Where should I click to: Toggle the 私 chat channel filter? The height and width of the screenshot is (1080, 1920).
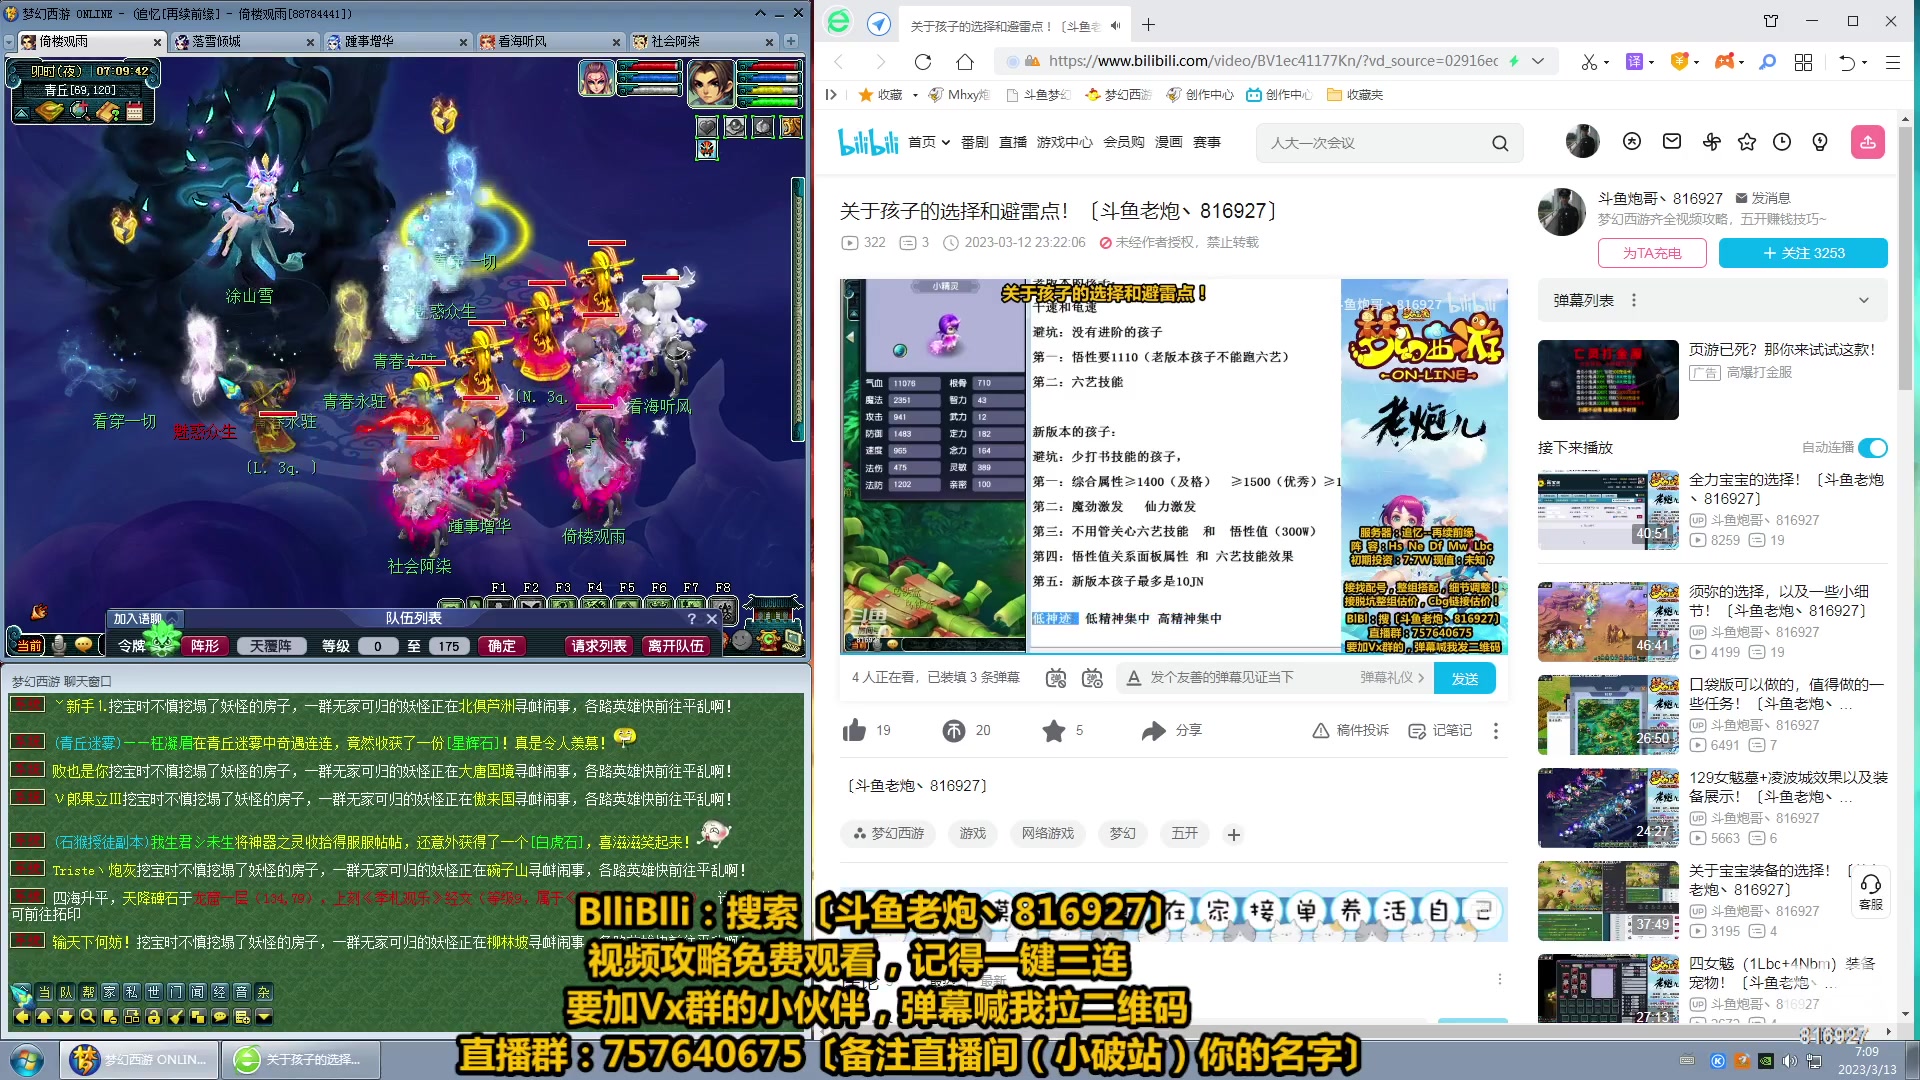point(132,992)
